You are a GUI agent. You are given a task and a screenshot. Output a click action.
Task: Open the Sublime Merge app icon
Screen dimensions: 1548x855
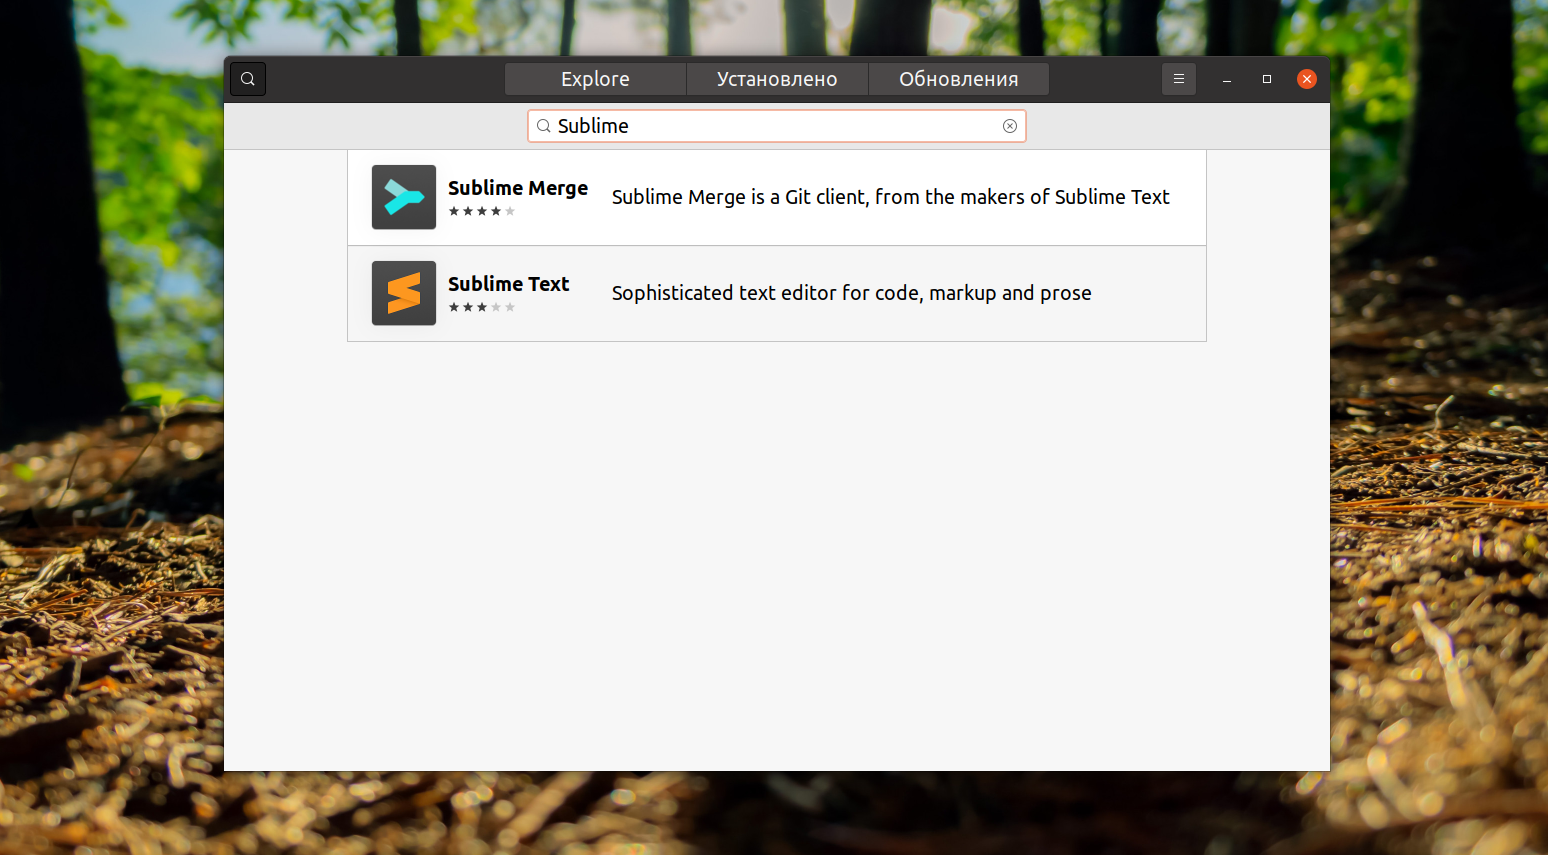click(404, 197)
